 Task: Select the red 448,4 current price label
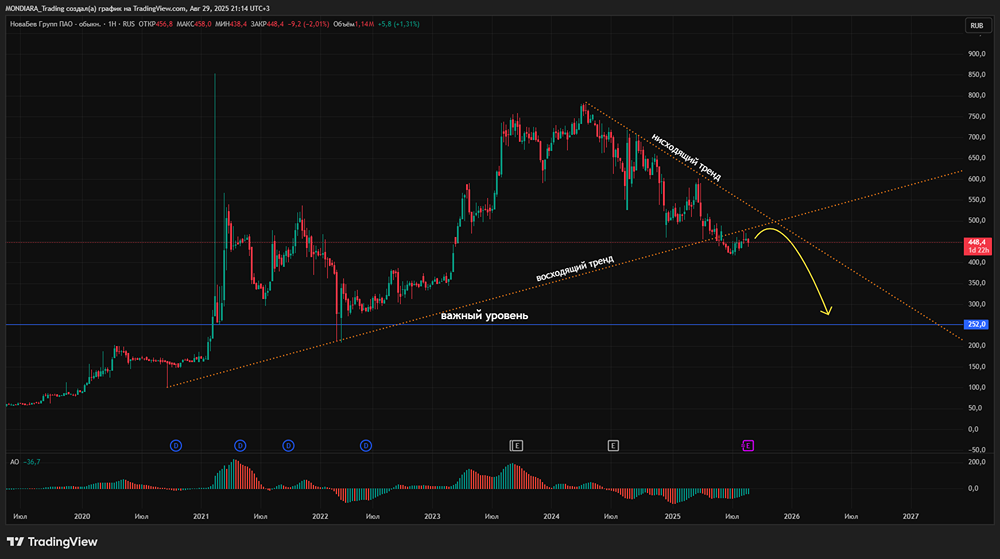[977, 246]
